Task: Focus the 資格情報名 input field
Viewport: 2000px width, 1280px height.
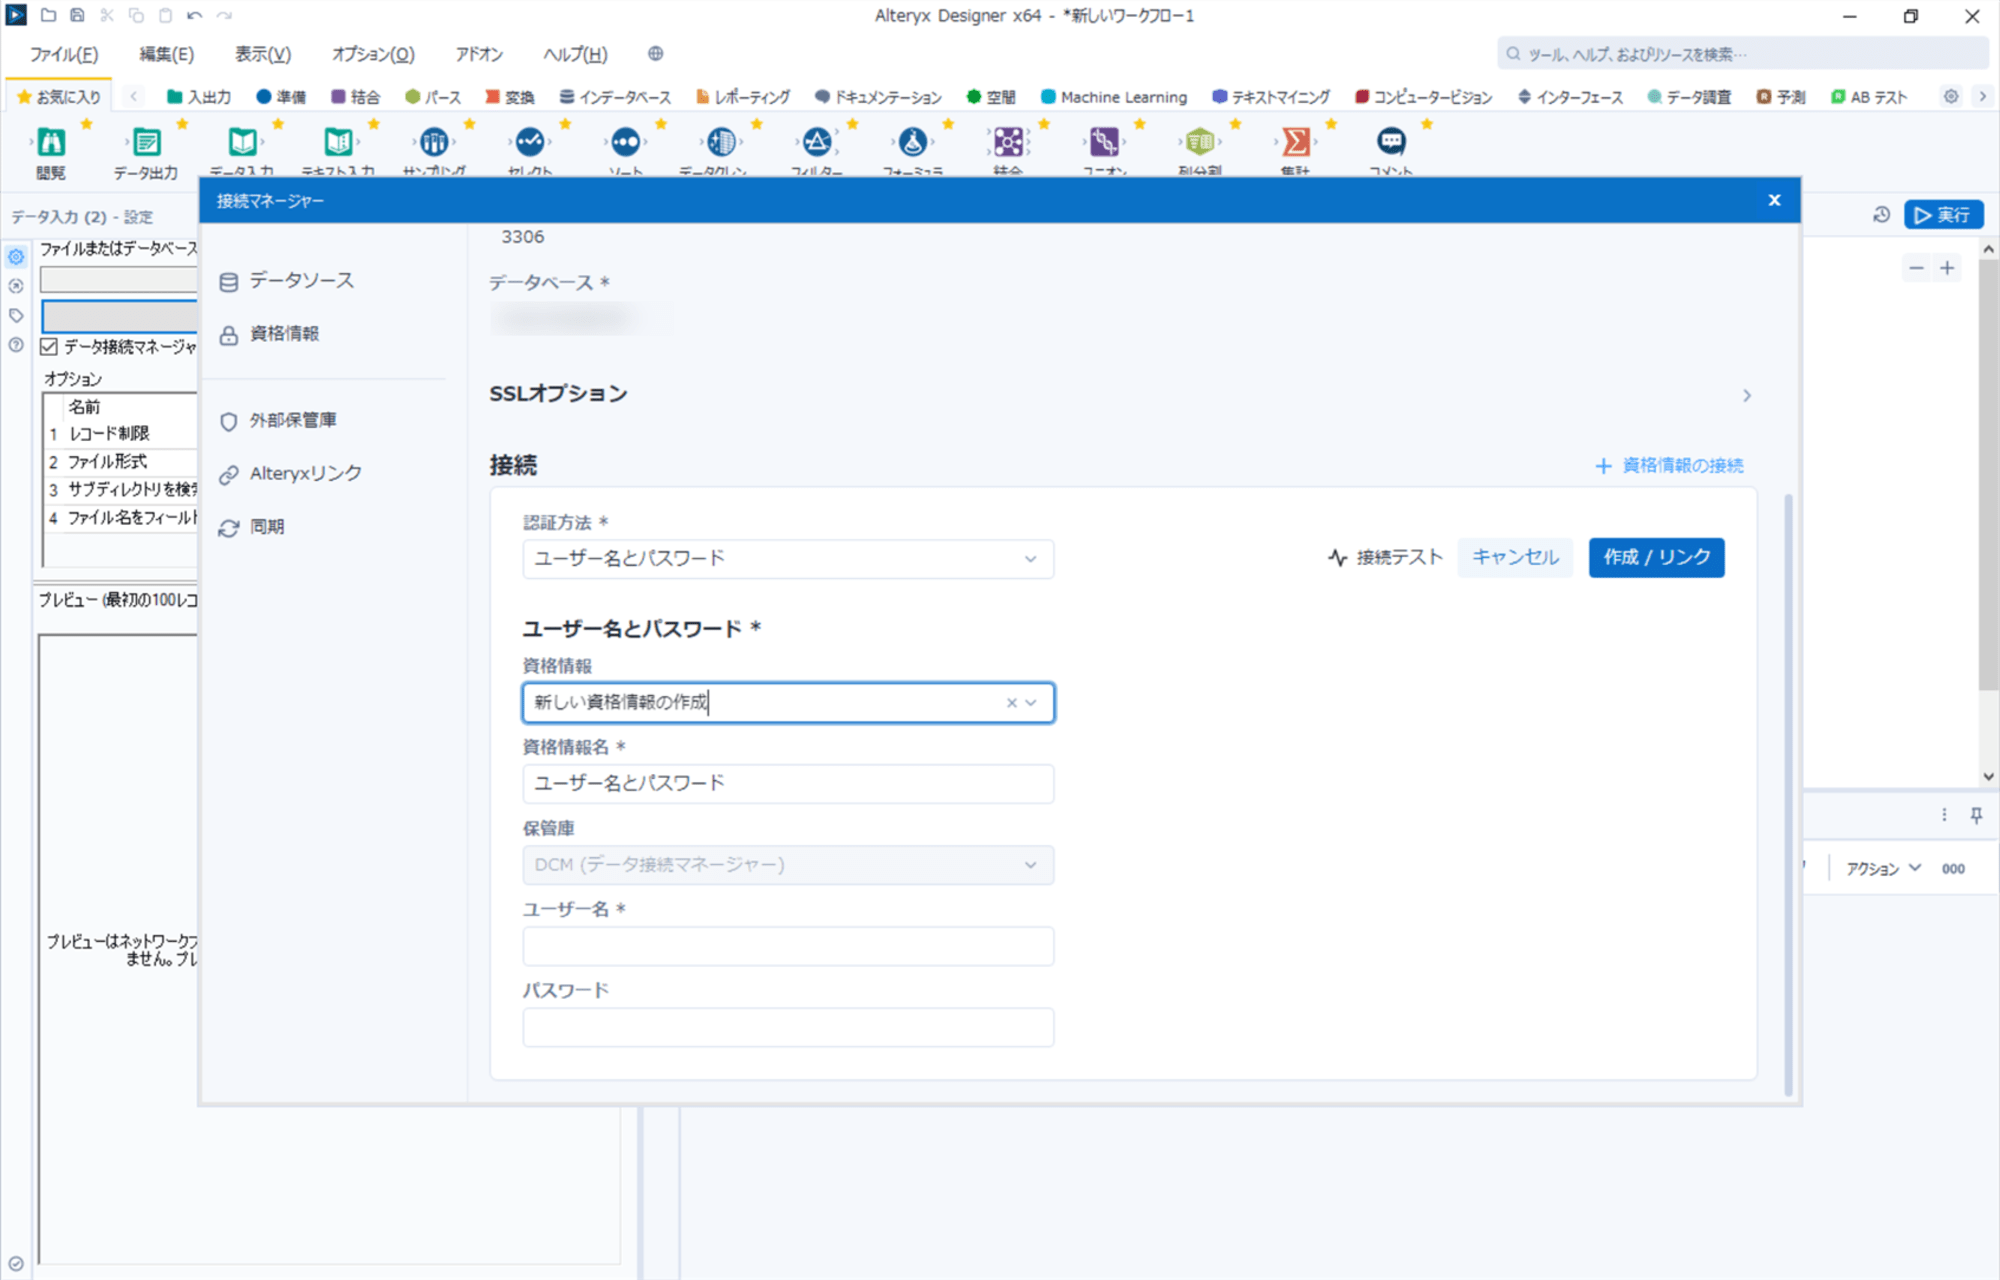Action: click(788, 784)
